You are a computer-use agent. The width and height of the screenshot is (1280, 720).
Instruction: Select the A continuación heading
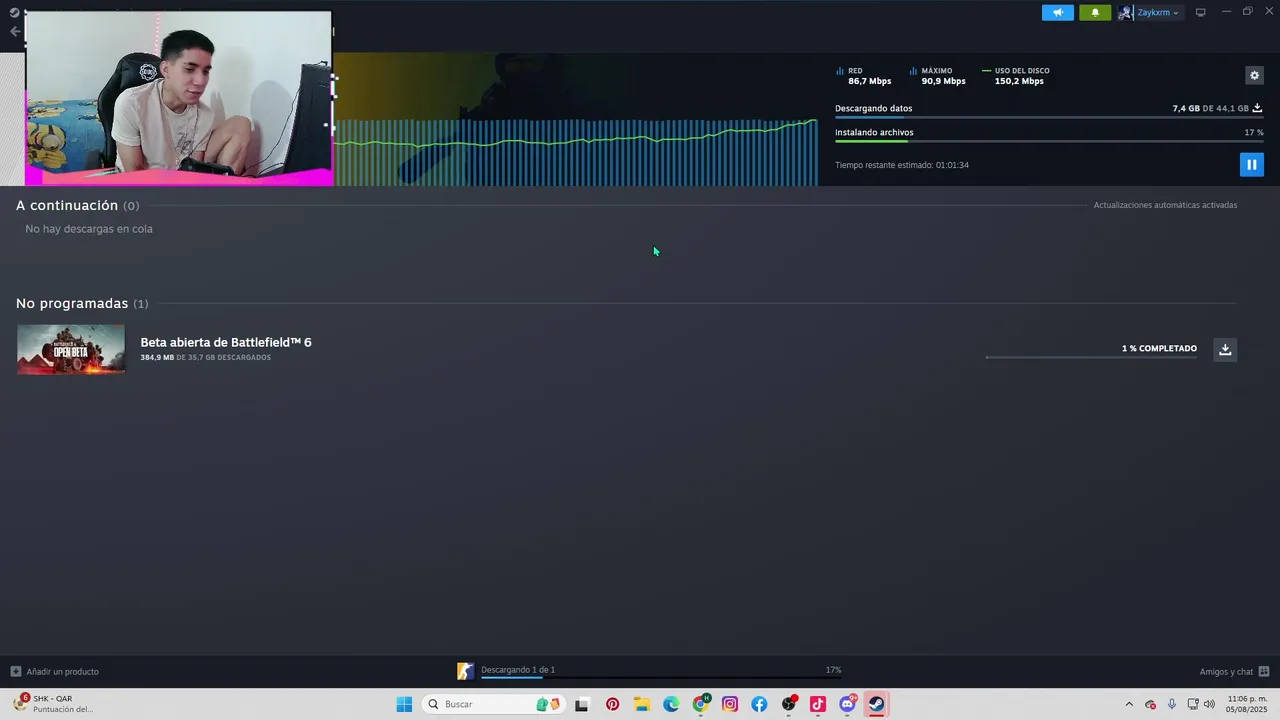point(67,205)
